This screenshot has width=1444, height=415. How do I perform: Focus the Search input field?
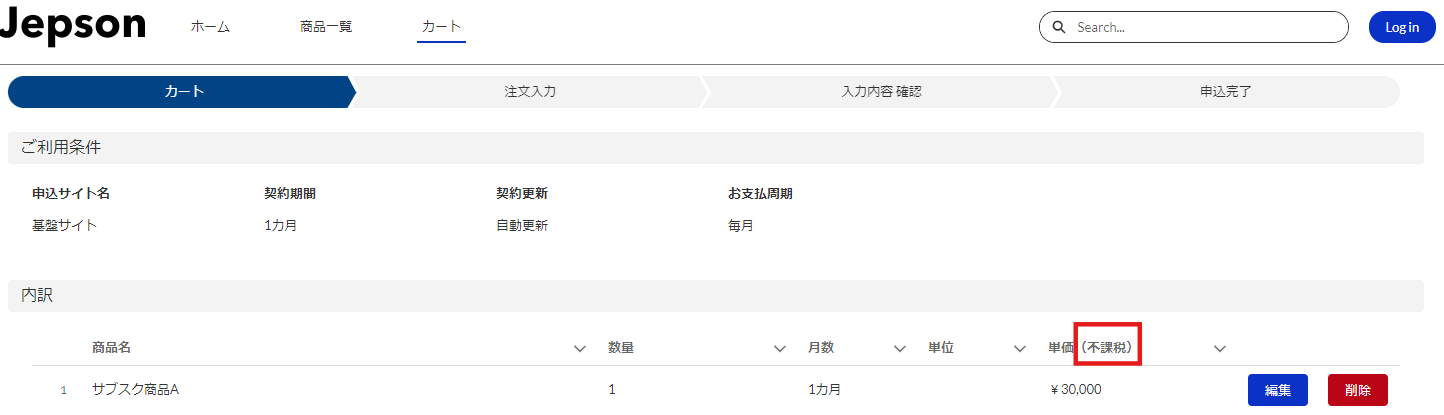(1194, 27)
